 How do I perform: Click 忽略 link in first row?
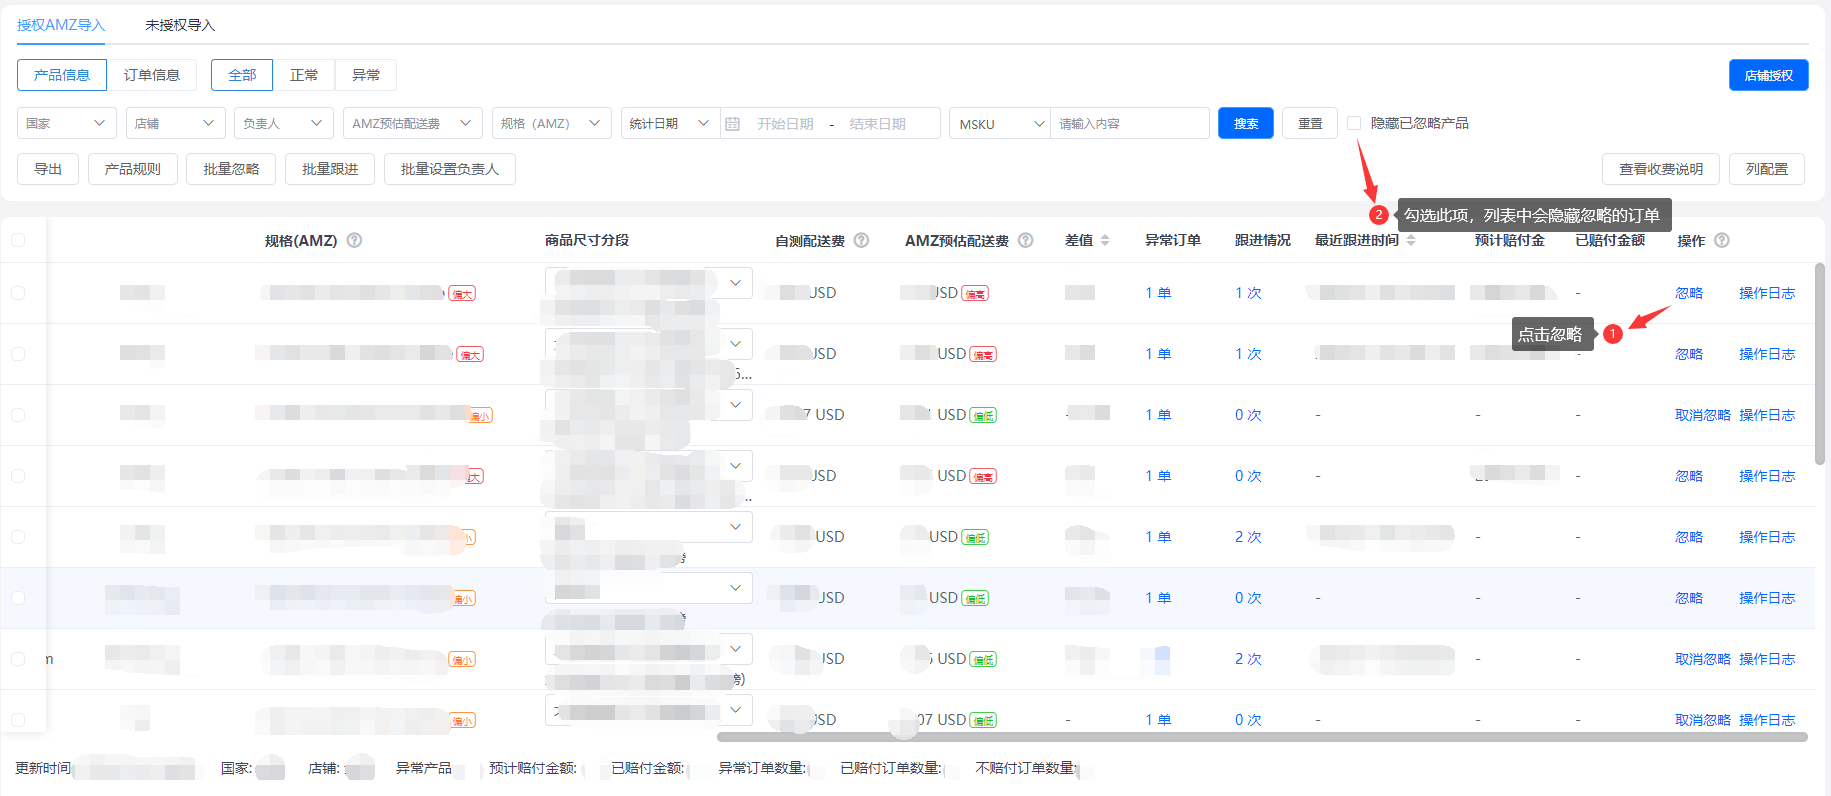(x=1689, y=293)
